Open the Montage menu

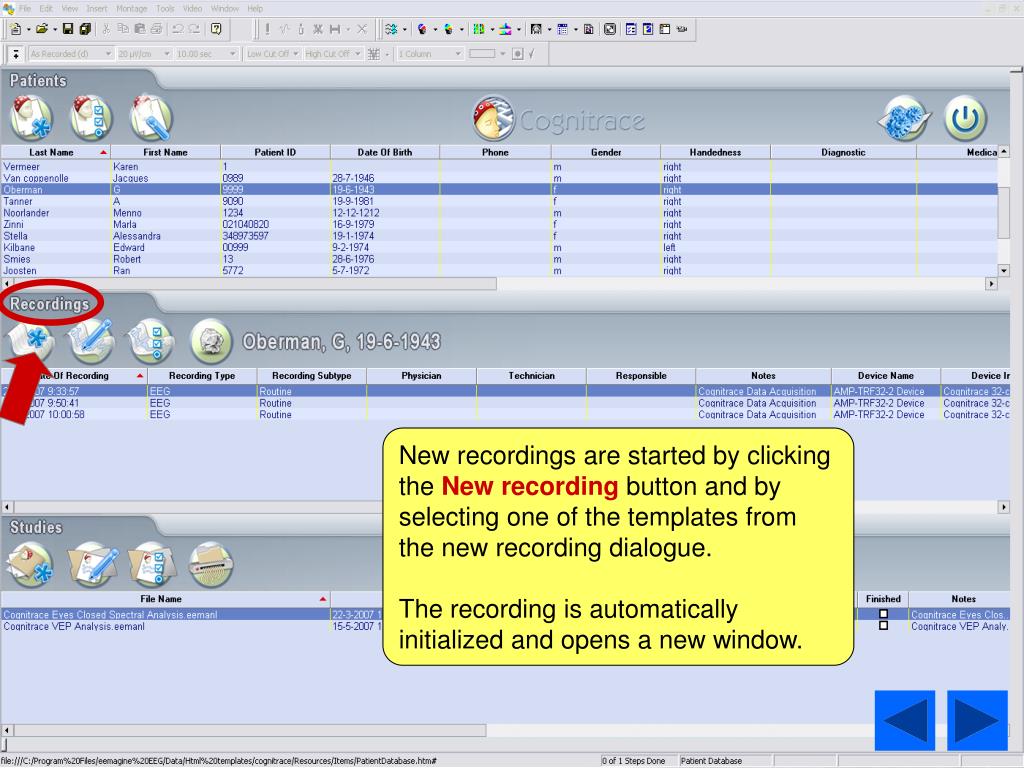click(131, 8)
